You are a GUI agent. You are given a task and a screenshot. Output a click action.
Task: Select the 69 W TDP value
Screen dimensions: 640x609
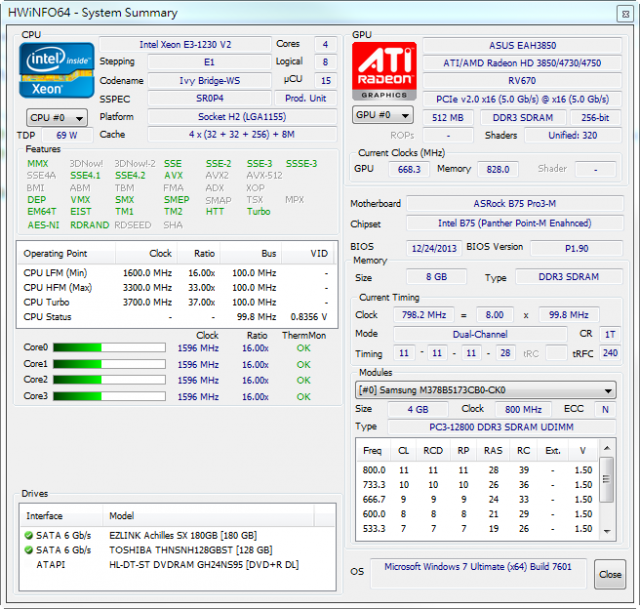pos(67,135)
